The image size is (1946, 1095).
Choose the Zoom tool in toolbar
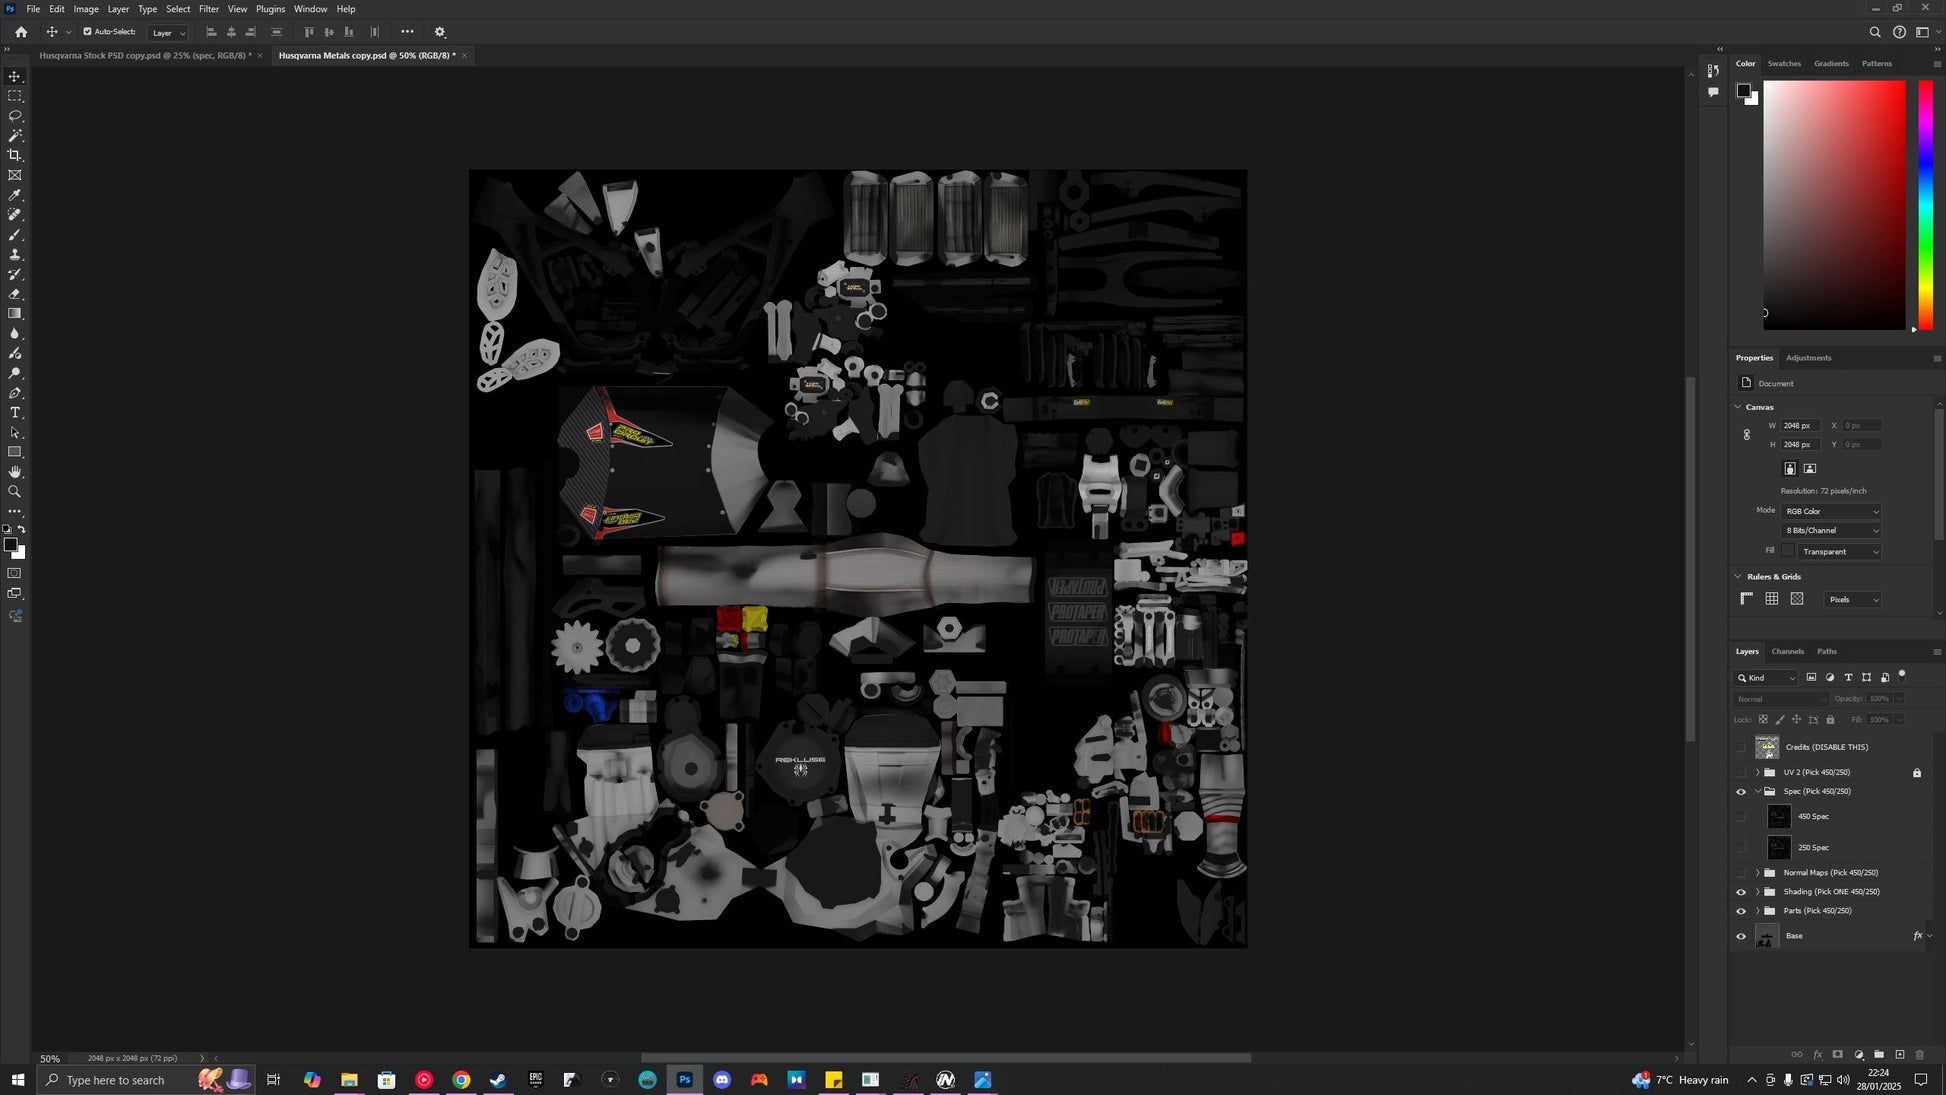click(x=15, y=492)
